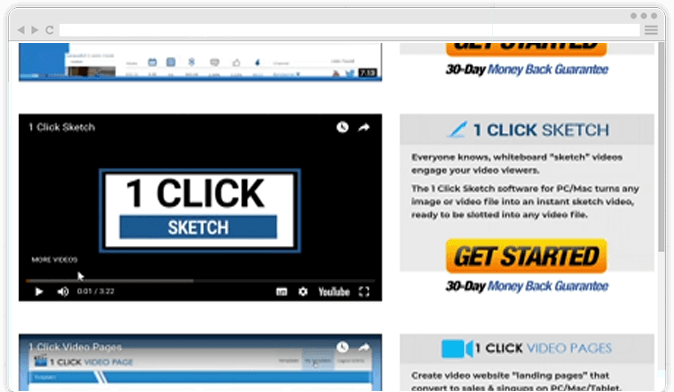The image size is (674, 392).
Task: Click GET STARTED under 1 Click Sketch
Action: [x=527, y=256]
